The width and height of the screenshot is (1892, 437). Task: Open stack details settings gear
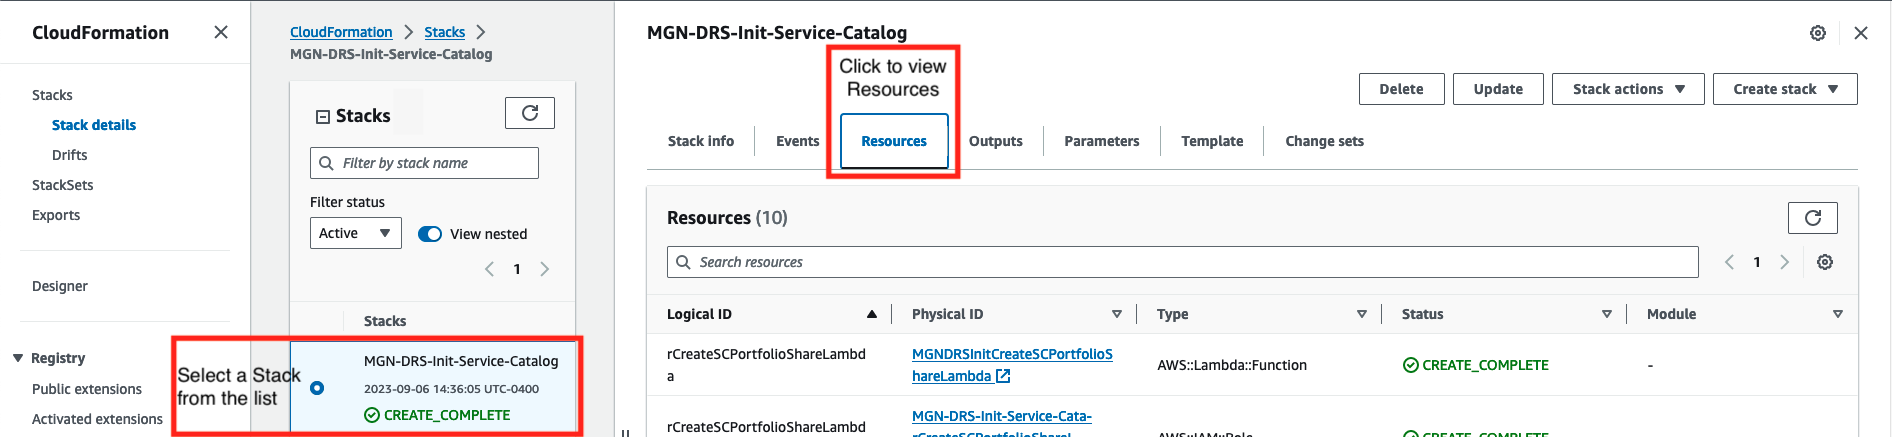1818,33
